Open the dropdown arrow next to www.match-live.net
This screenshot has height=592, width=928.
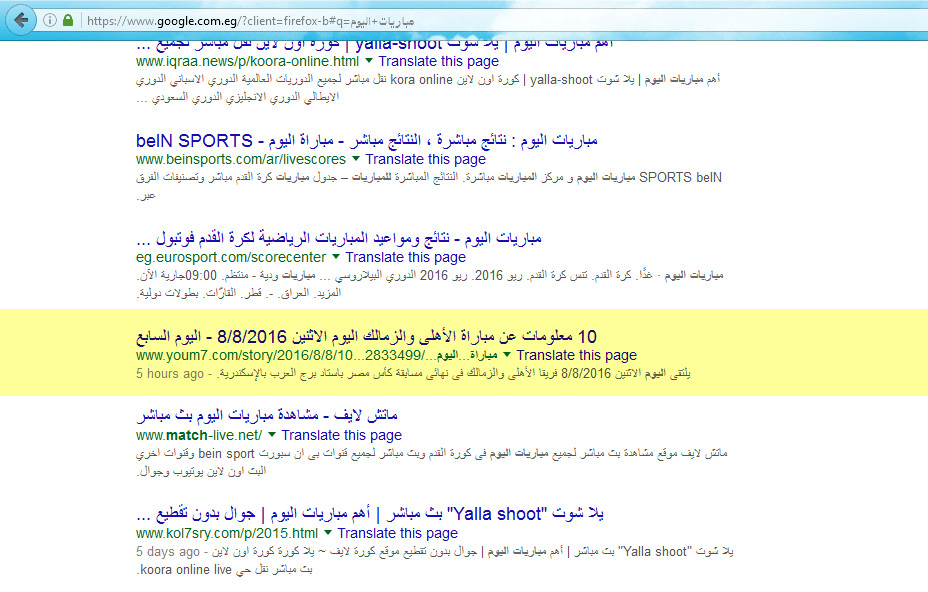coord(272,434)
